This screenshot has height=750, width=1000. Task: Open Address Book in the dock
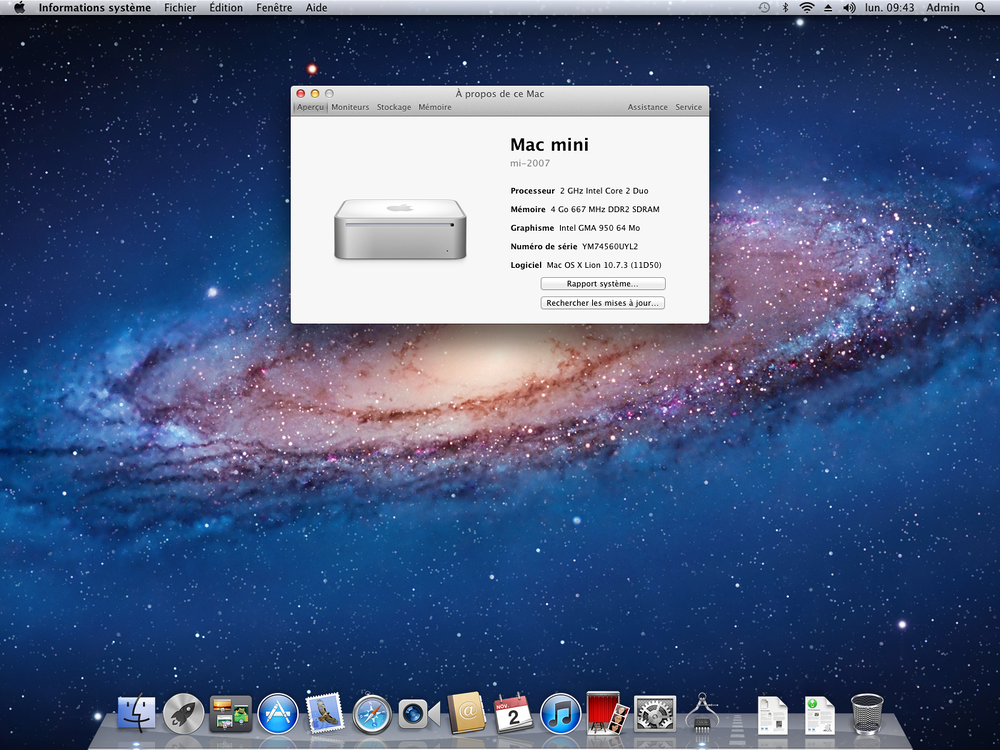point(466,714)
